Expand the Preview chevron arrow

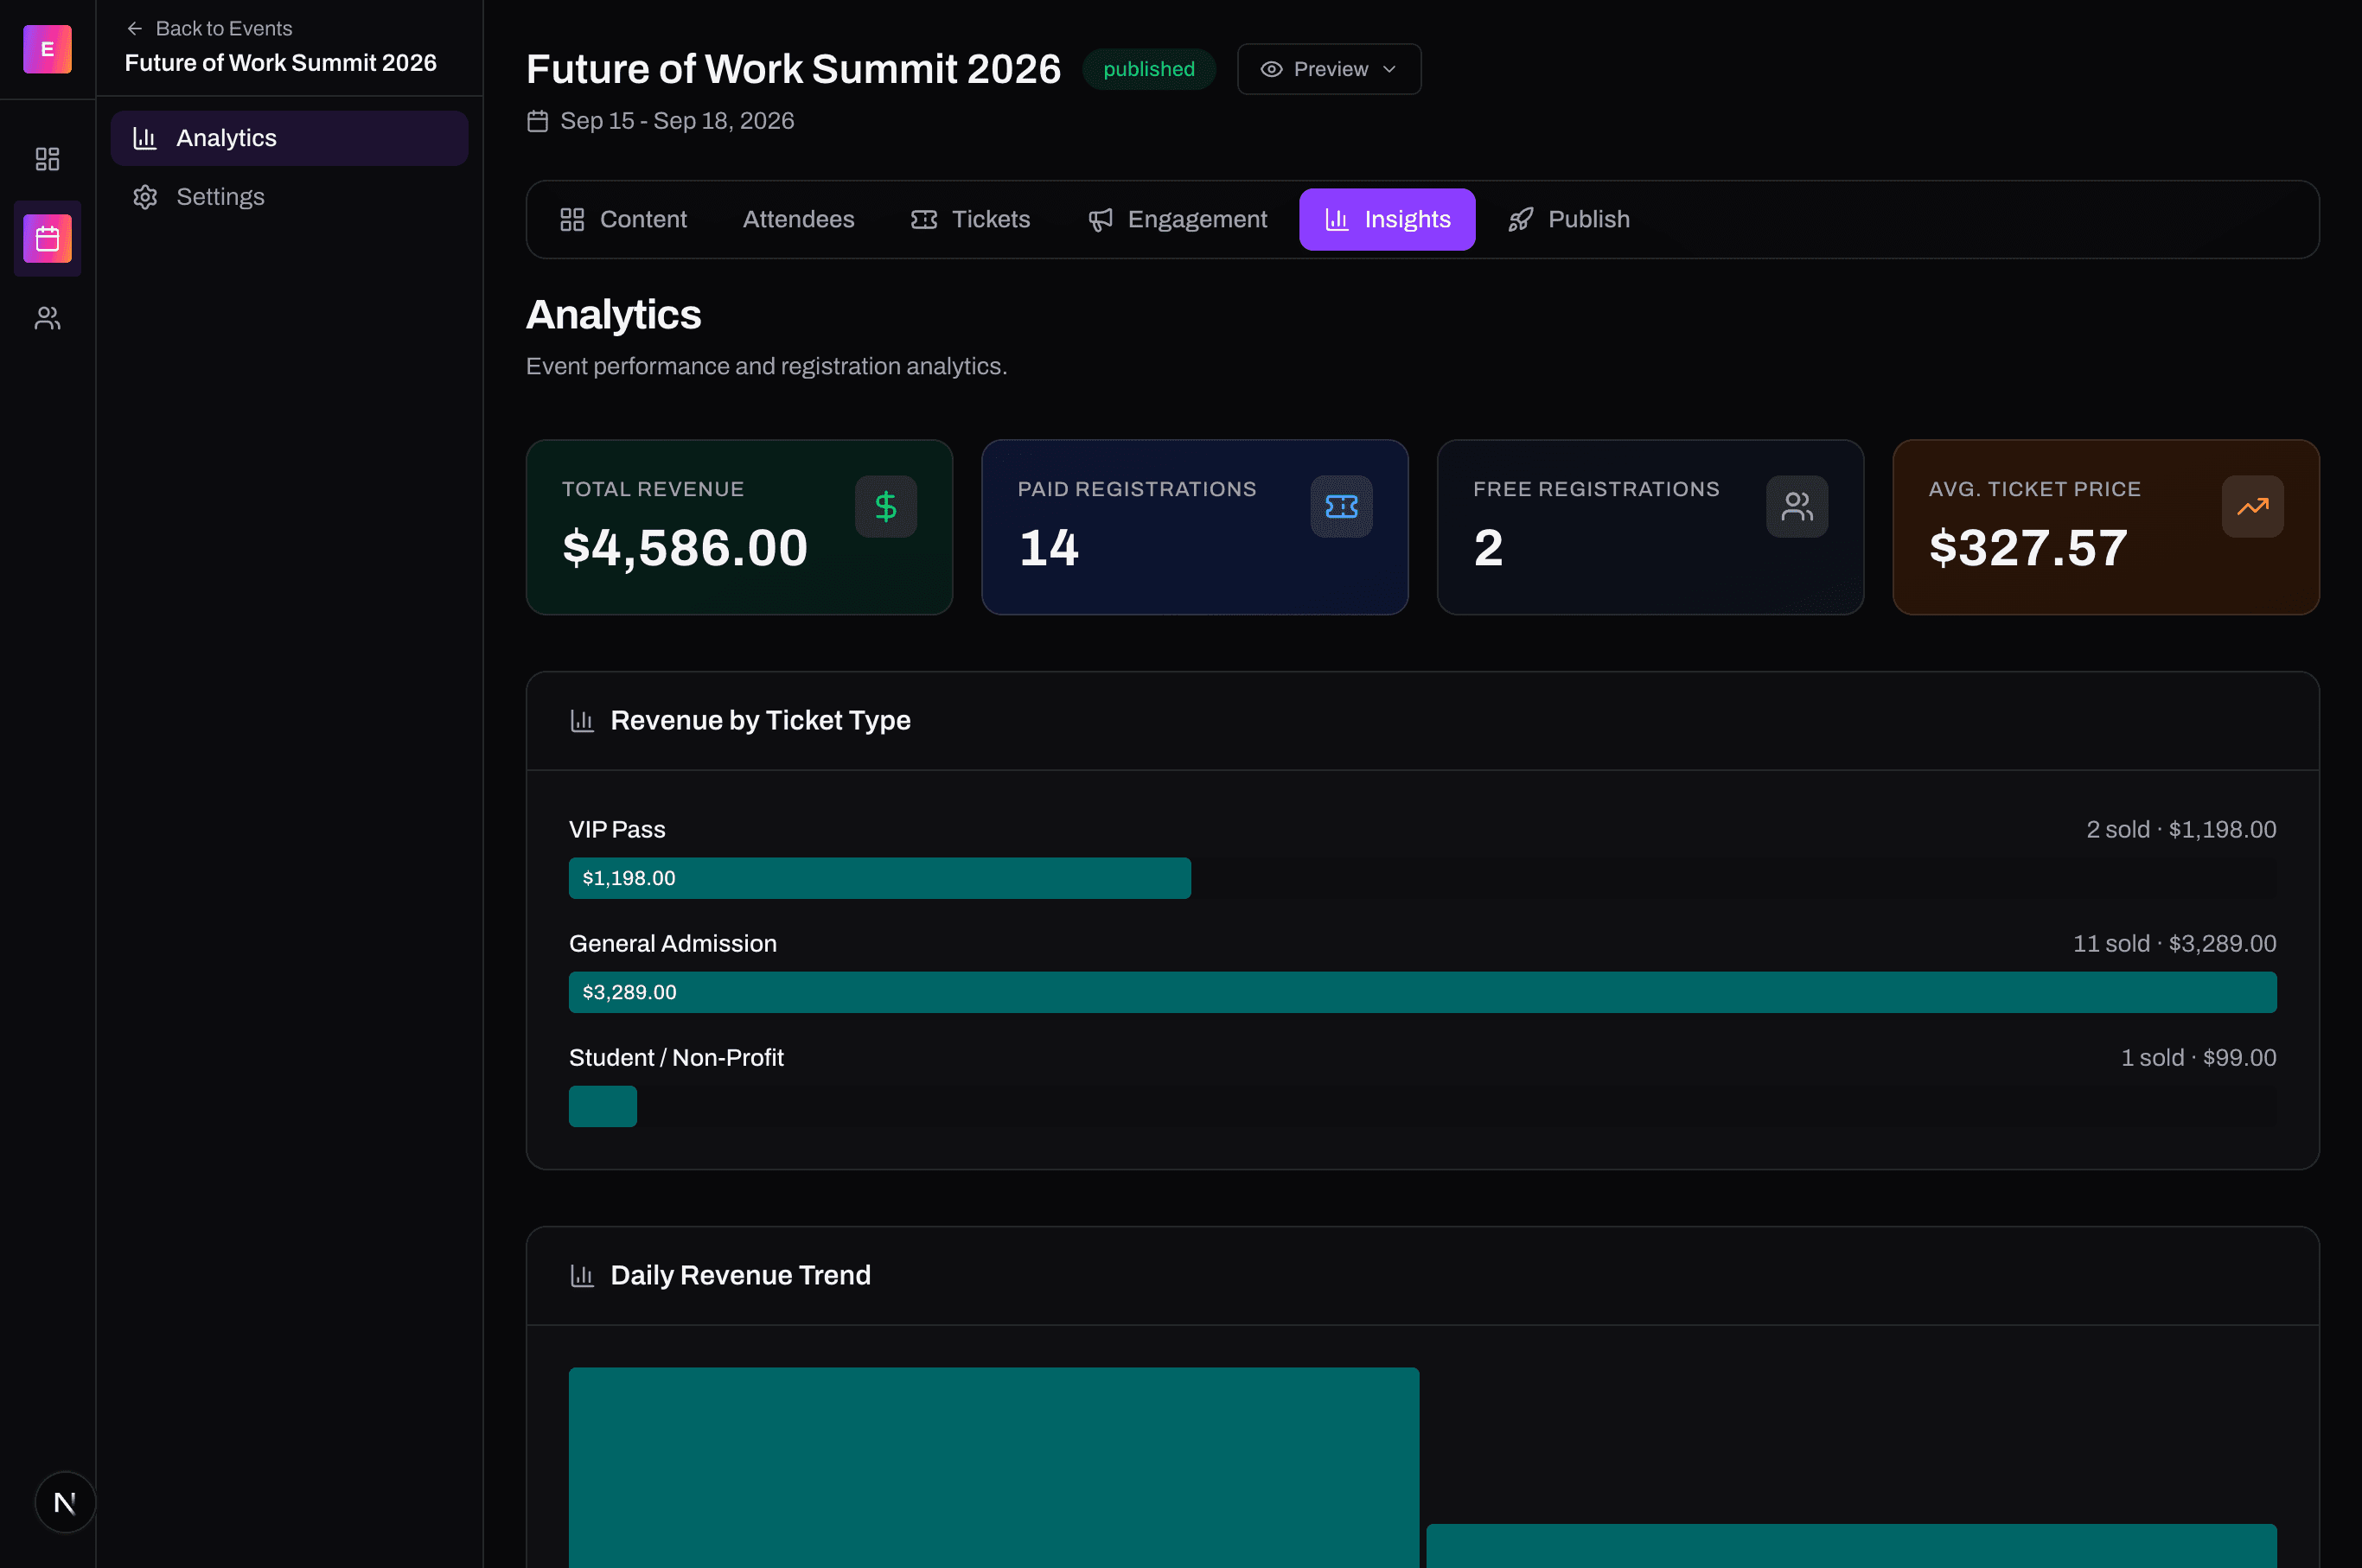tap(1389, 69)
